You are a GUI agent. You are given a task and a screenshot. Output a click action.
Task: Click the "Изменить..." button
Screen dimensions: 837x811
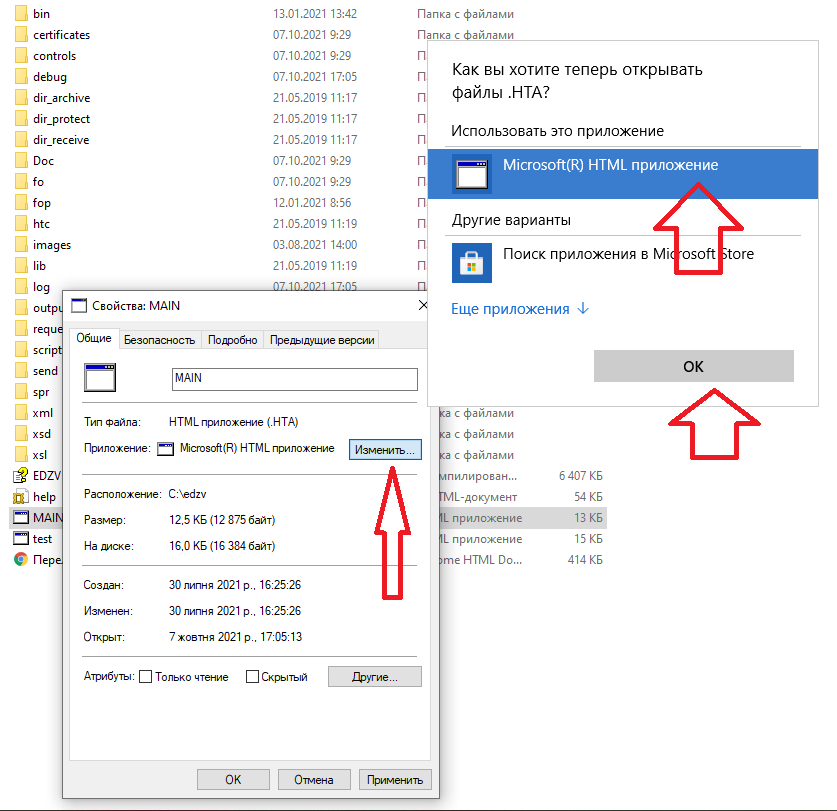coord(385,450)
